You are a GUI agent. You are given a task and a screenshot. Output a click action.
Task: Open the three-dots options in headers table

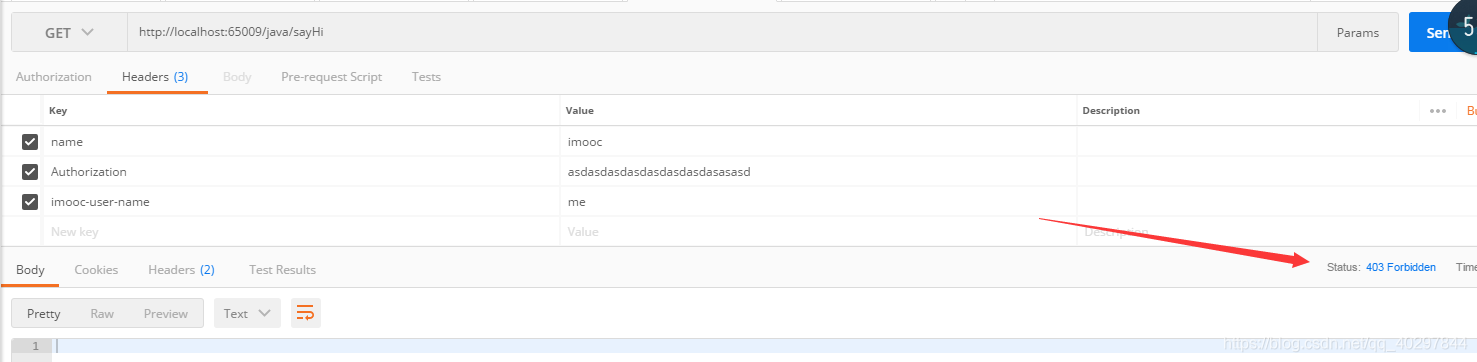tap(1438, 111)
